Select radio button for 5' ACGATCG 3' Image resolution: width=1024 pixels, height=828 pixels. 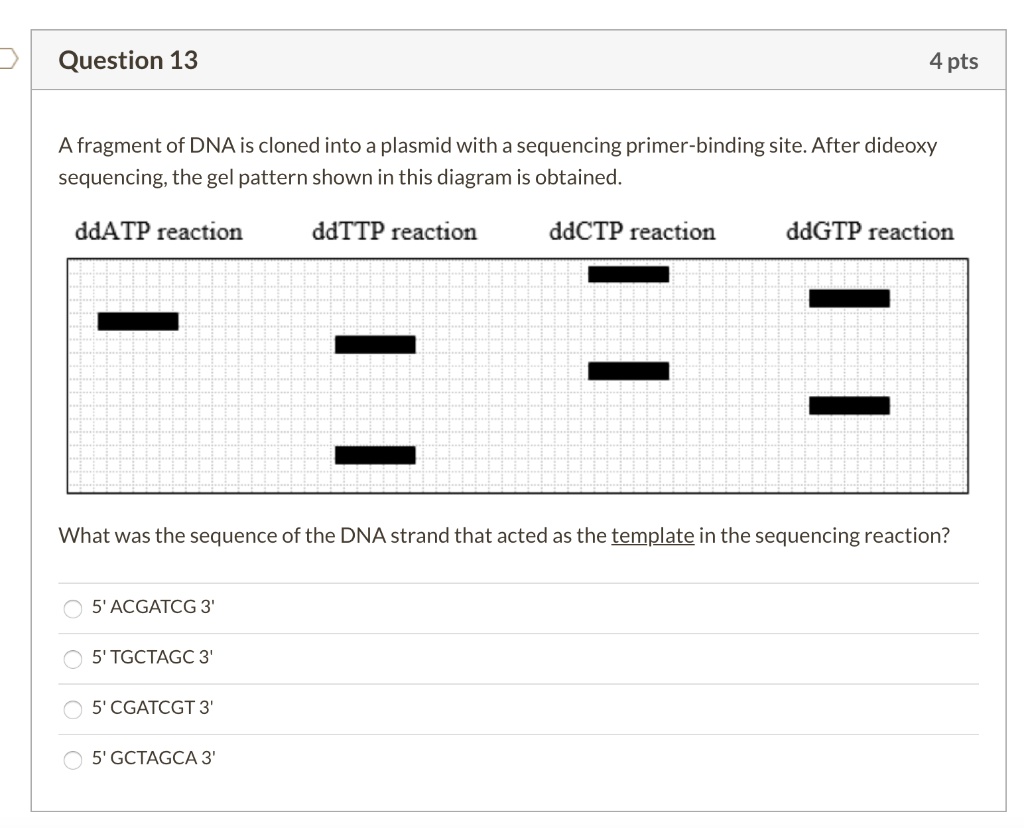pyautogui.click(x=72, y=608)
